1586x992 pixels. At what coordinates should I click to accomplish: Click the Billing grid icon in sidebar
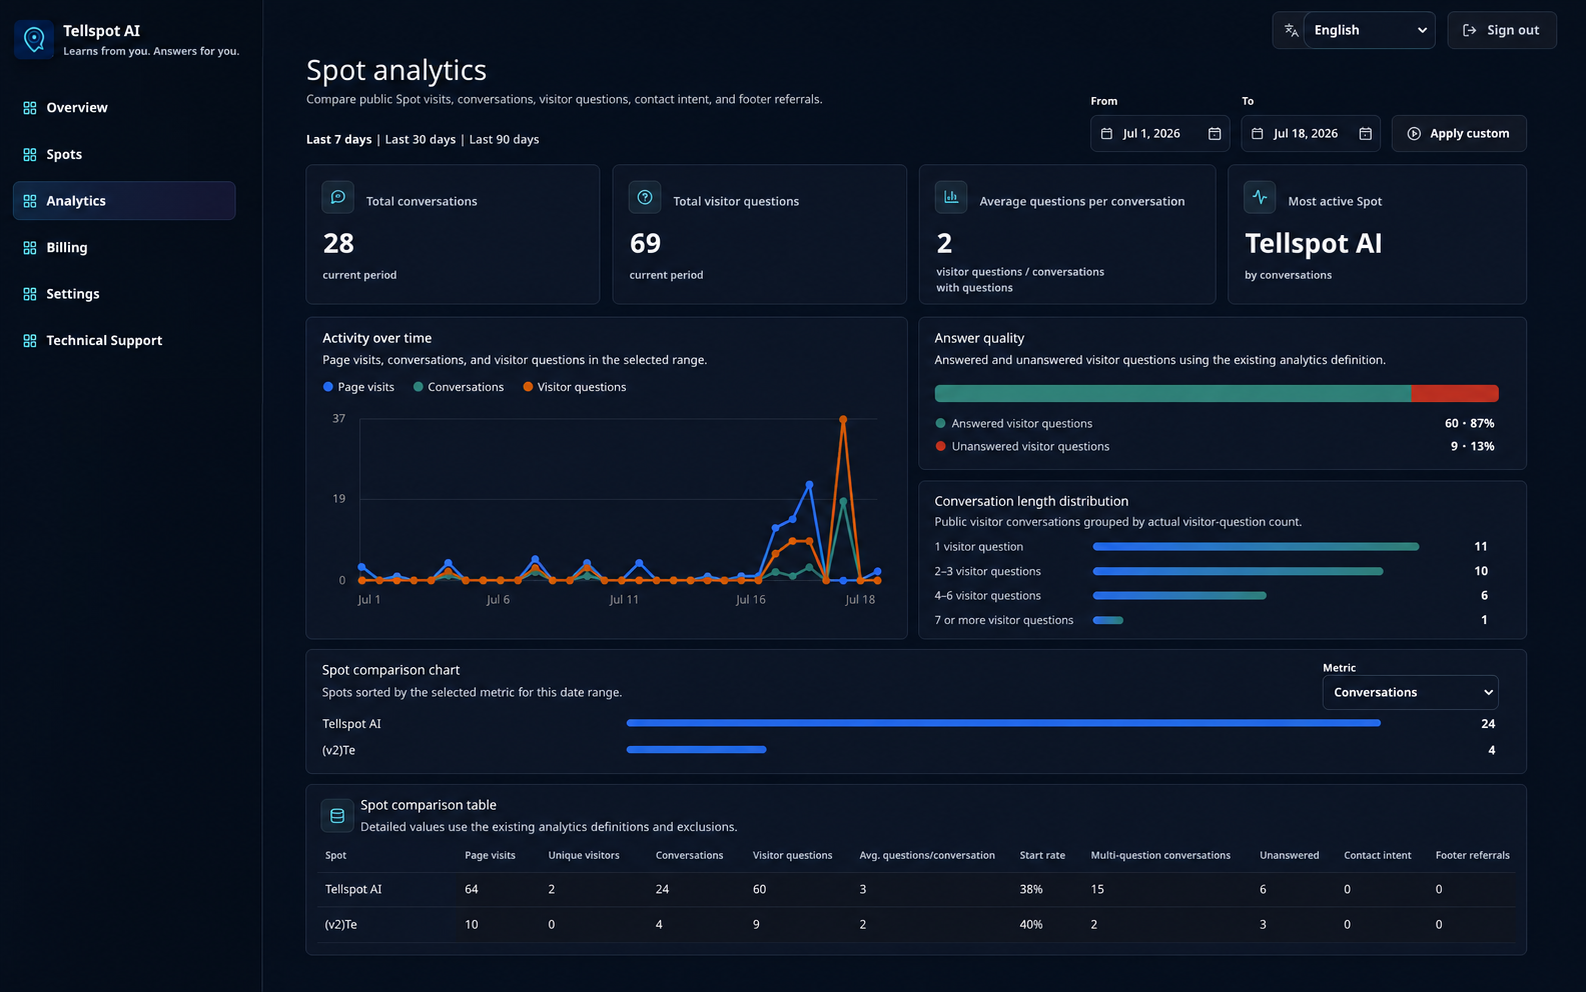(x=30, y=248)
